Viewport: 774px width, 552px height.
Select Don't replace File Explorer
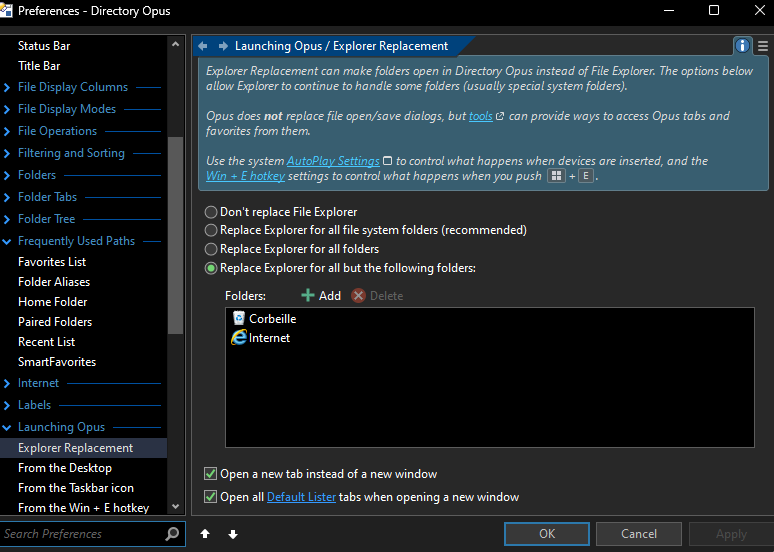coord(211,212)
